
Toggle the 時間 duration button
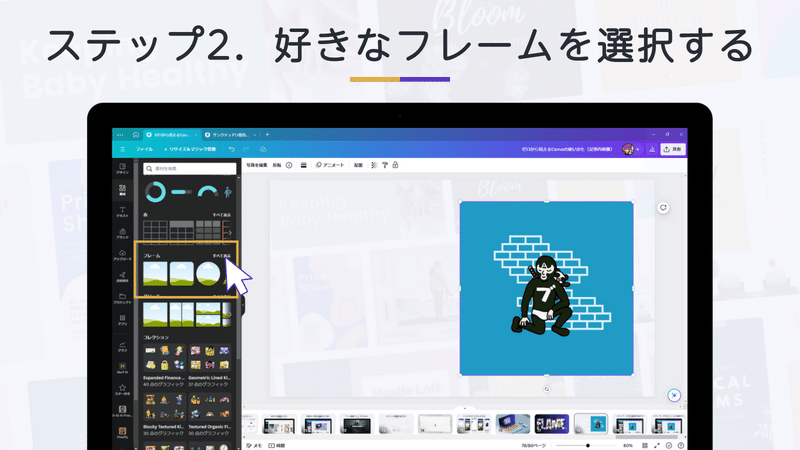coord(277,445)
